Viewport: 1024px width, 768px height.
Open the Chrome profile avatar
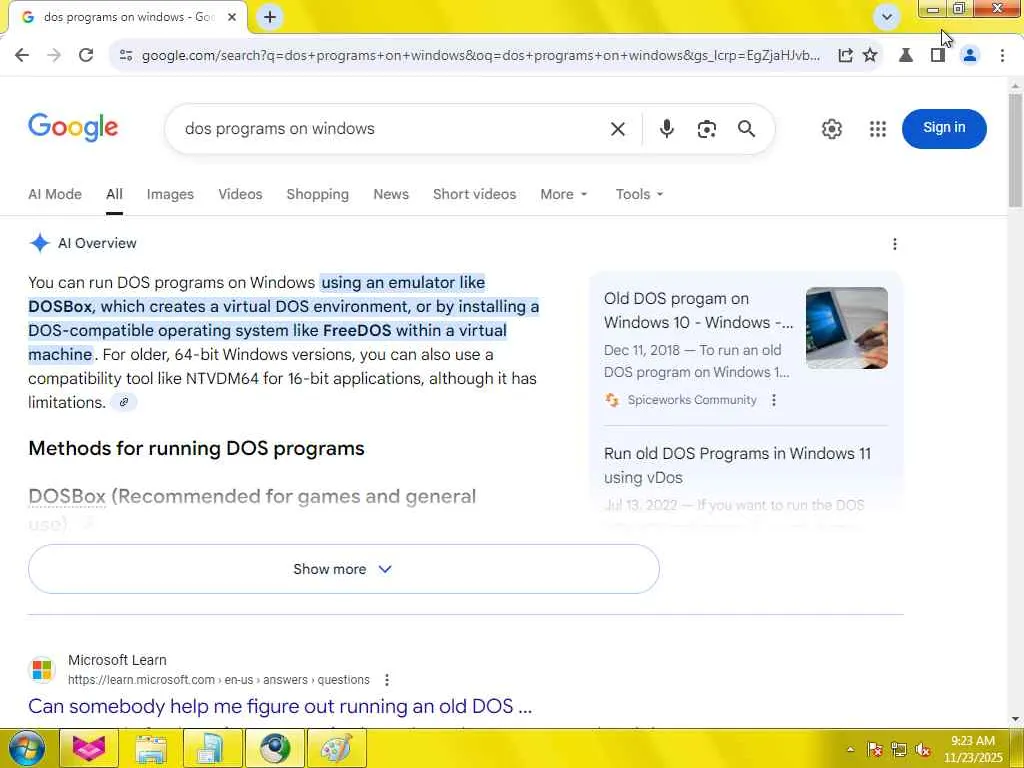970,56
